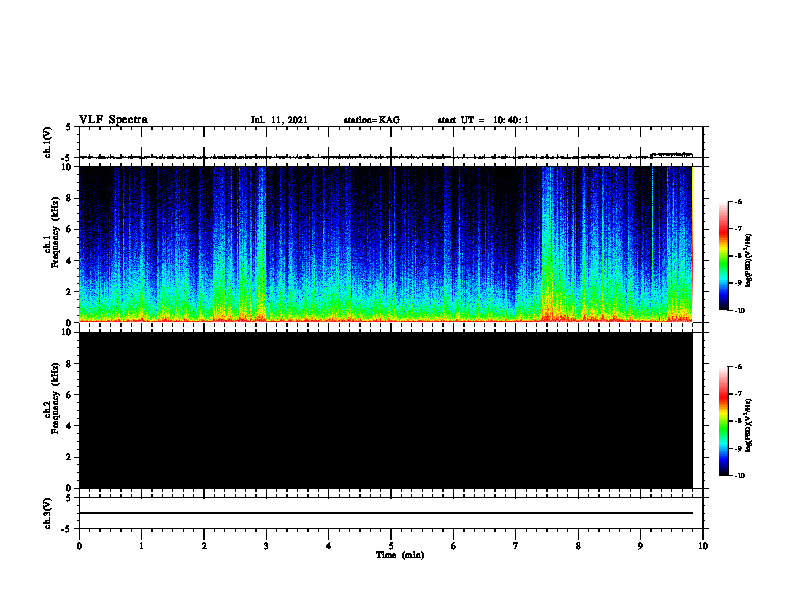Screen dimensions: 792x612
Task: Click the time-axis tick label "9"
Action: tap(640, 546)
